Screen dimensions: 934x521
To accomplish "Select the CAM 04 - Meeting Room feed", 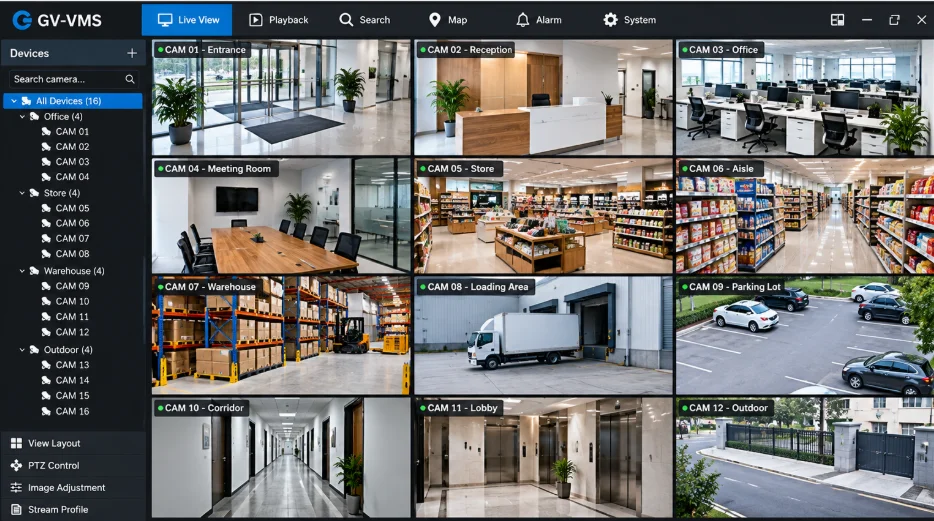I will click(x=281, y=216).
